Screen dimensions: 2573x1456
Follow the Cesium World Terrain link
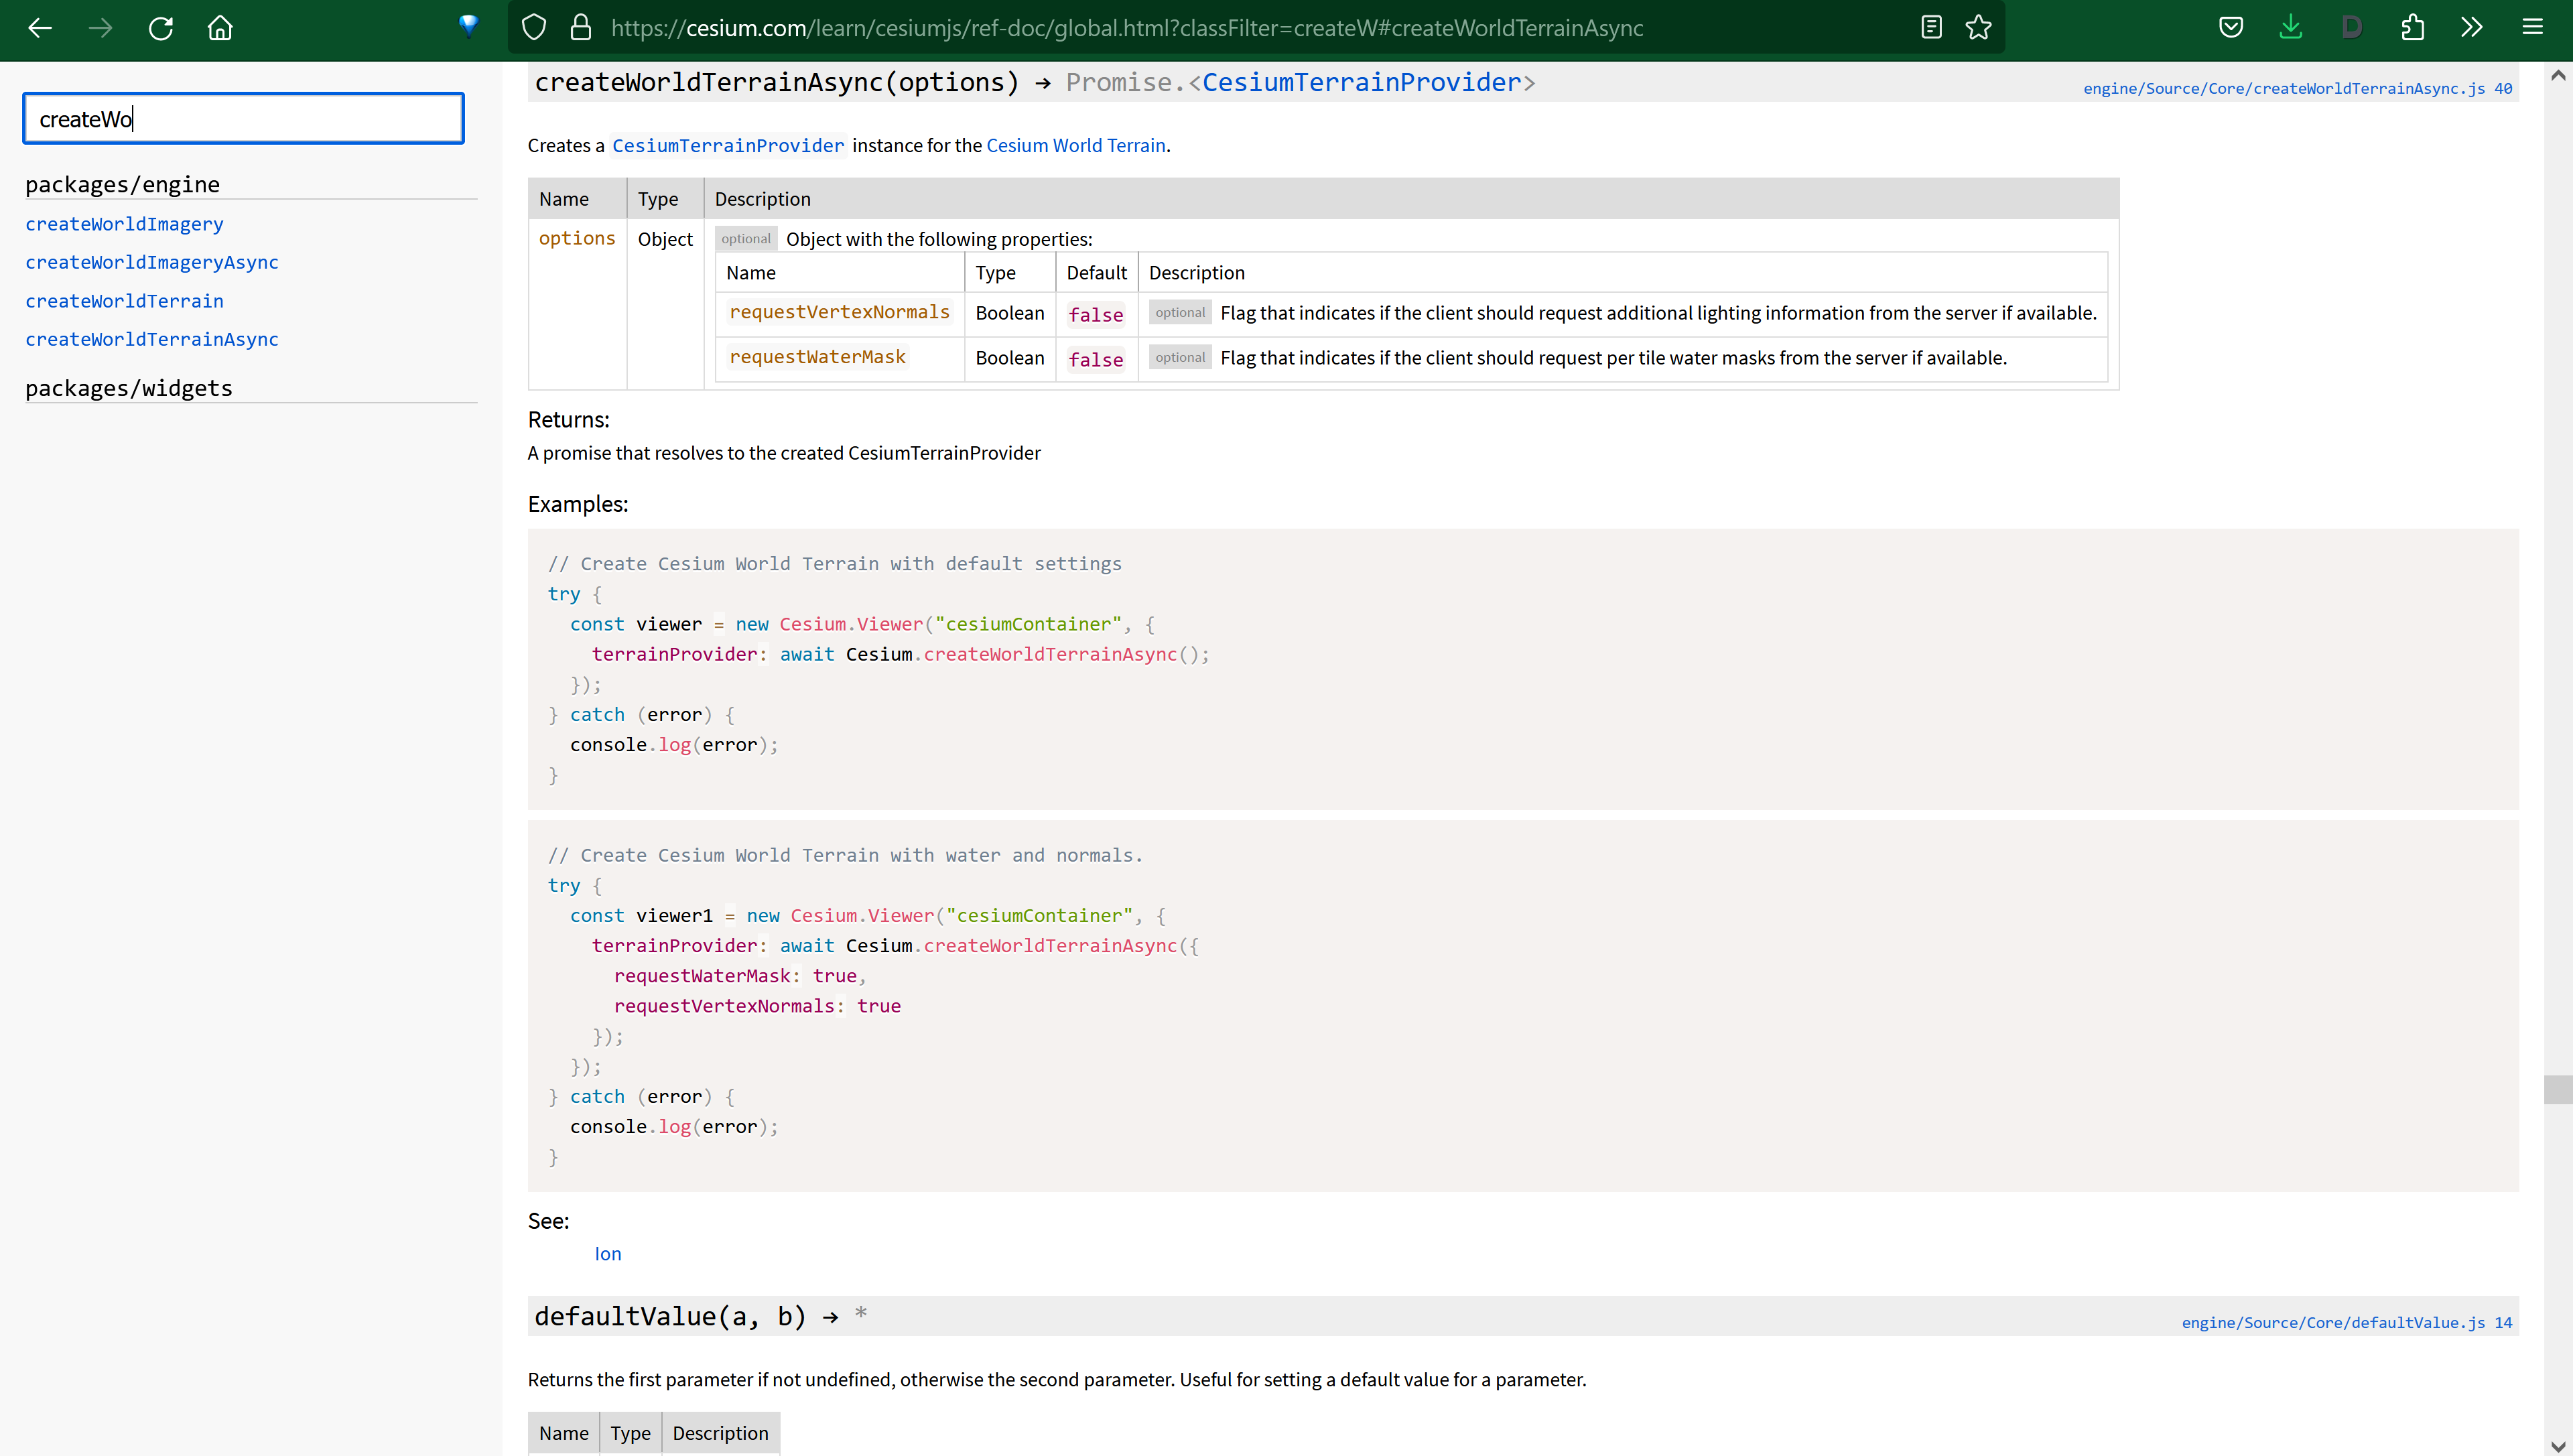(x=1075, y=146)
